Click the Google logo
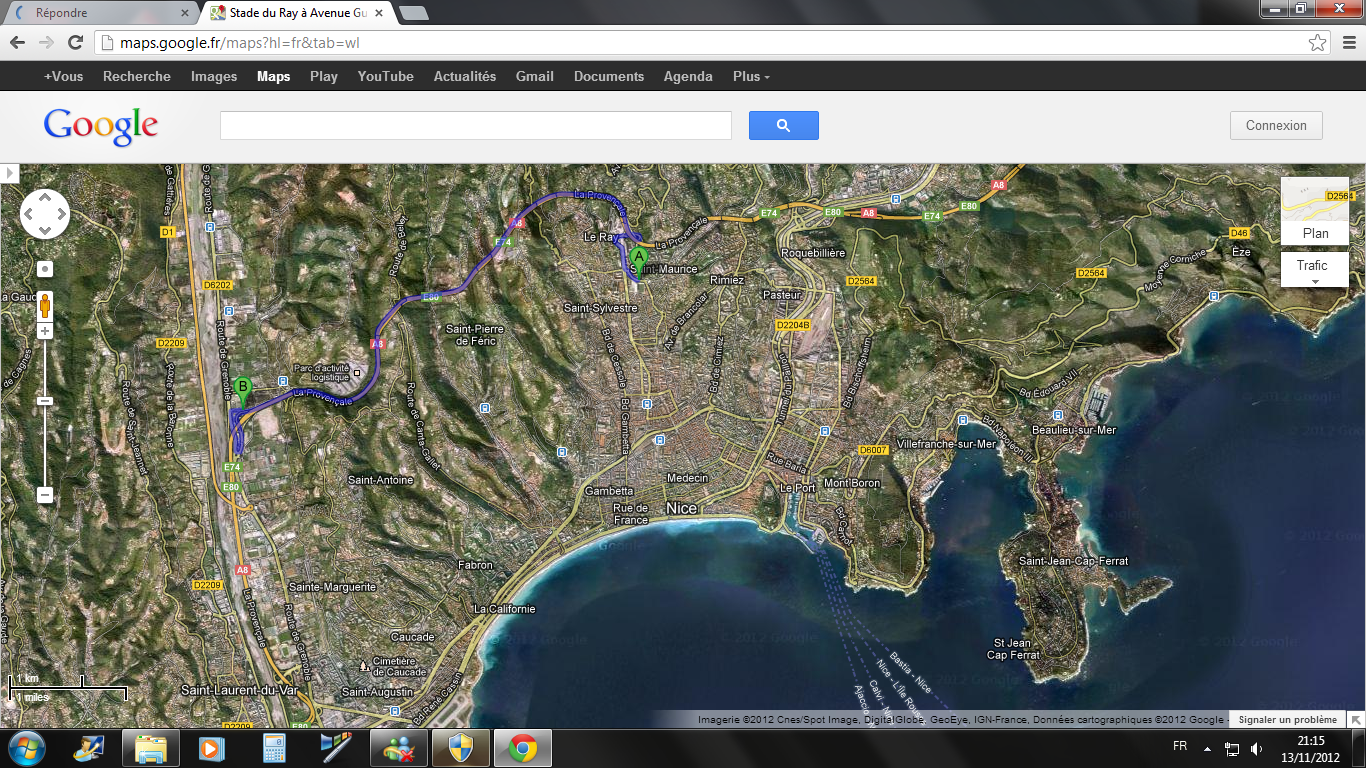1366x768 pixels. click(x=101, y=126)
